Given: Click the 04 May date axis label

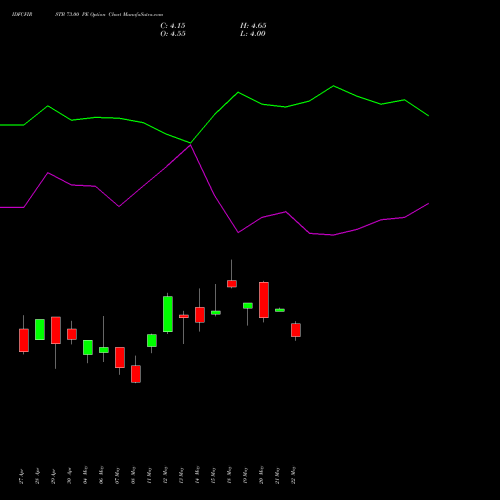Looking at the screenshot, I should click(86, 475).
